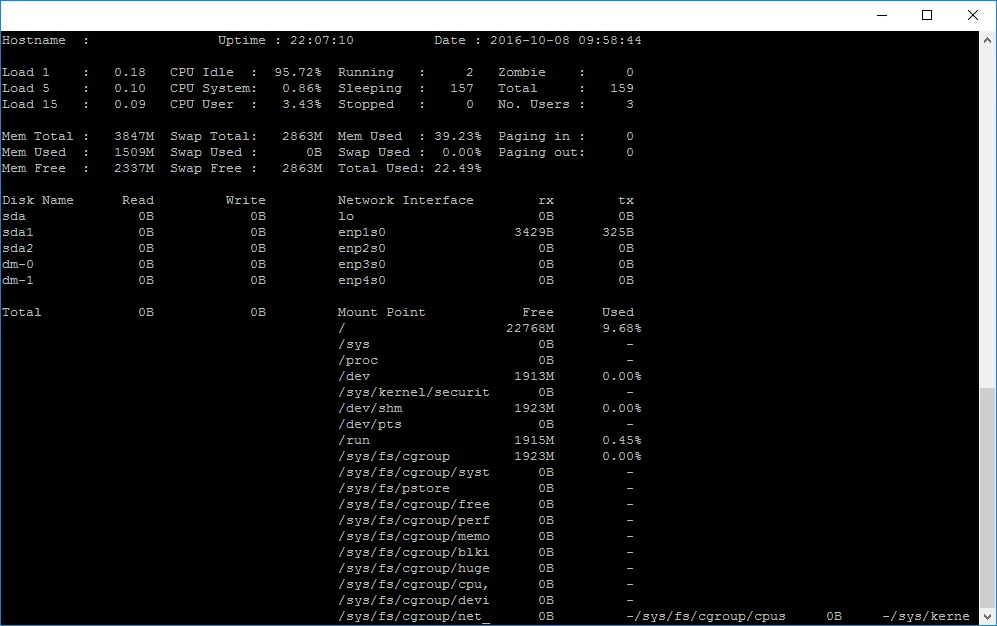Click the Sleeping count 157
The width and height of the screenshot is (997, 626).
pyautogui.click(x=462, y=88)
